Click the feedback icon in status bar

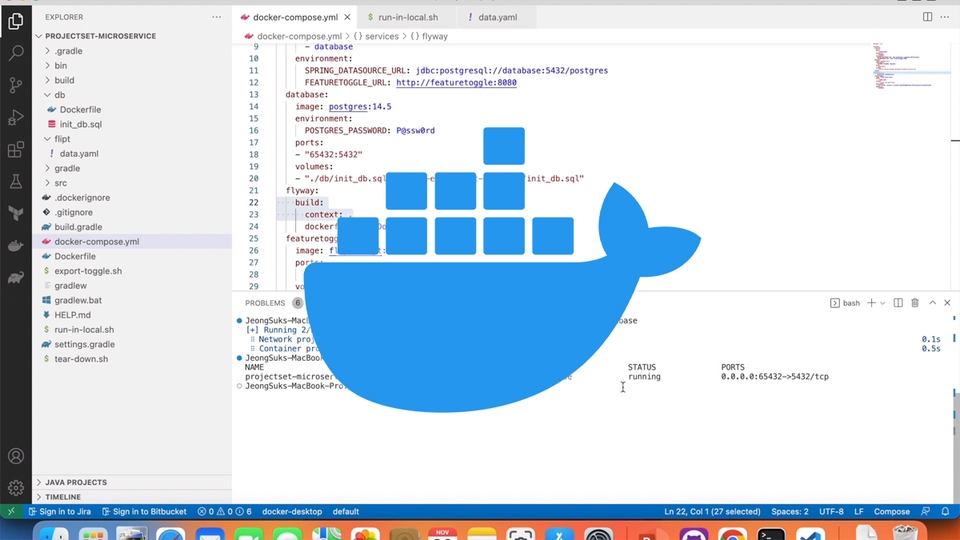click(x=926, y=512)
